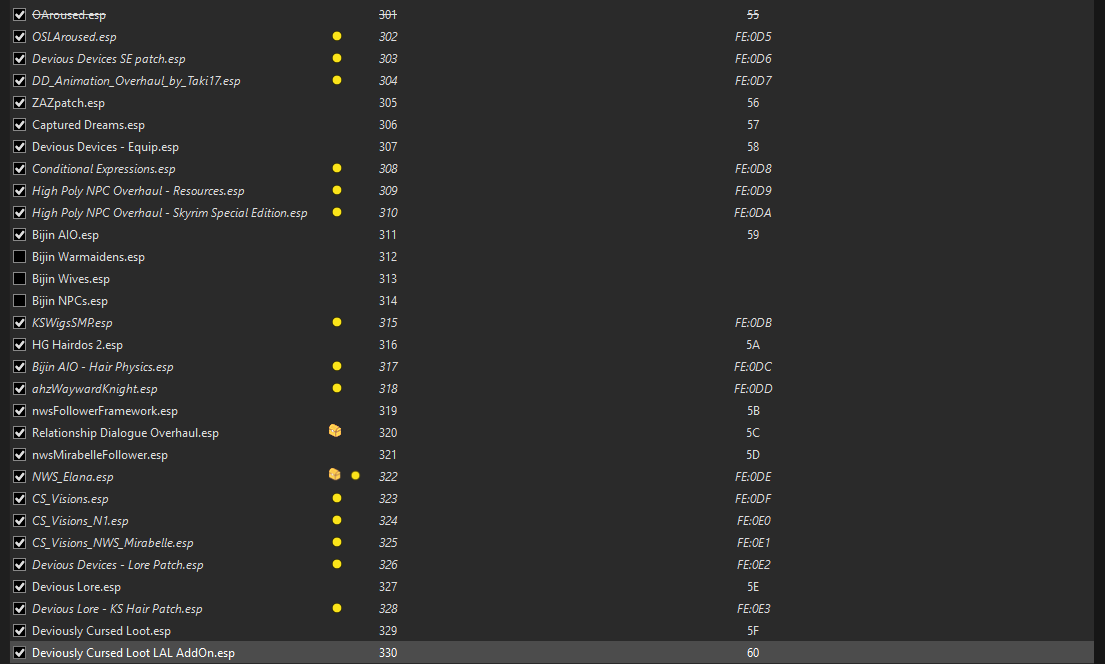Click mod index value 5C
This screenshot has width=1105, height=664.
tap(753, 433)
